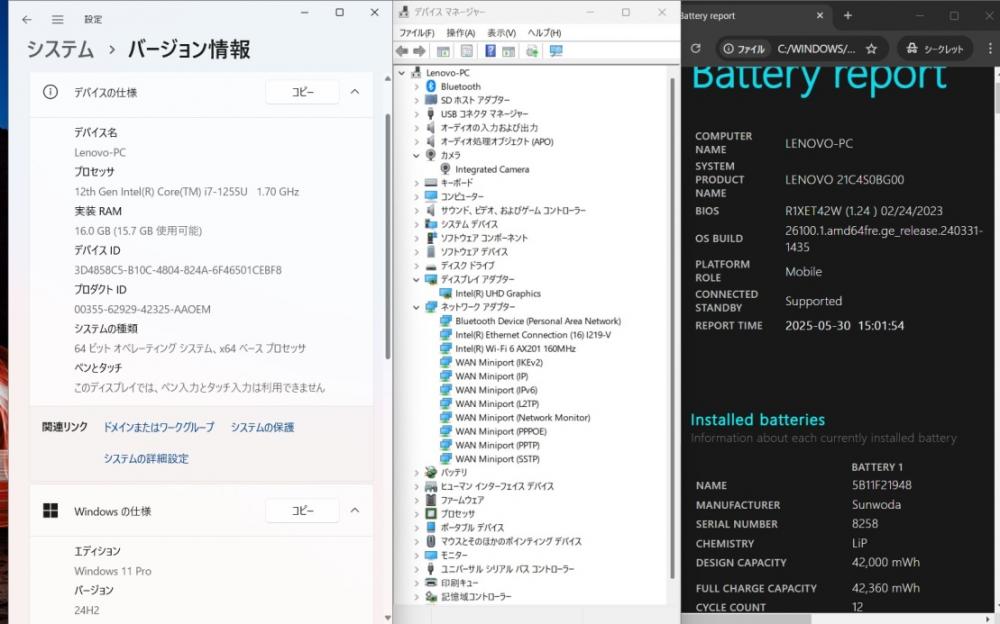Click the Forward arrow in Device Manager toolbar
Image resolution: width=1000 pixels, height=624 pixels.
419,51
